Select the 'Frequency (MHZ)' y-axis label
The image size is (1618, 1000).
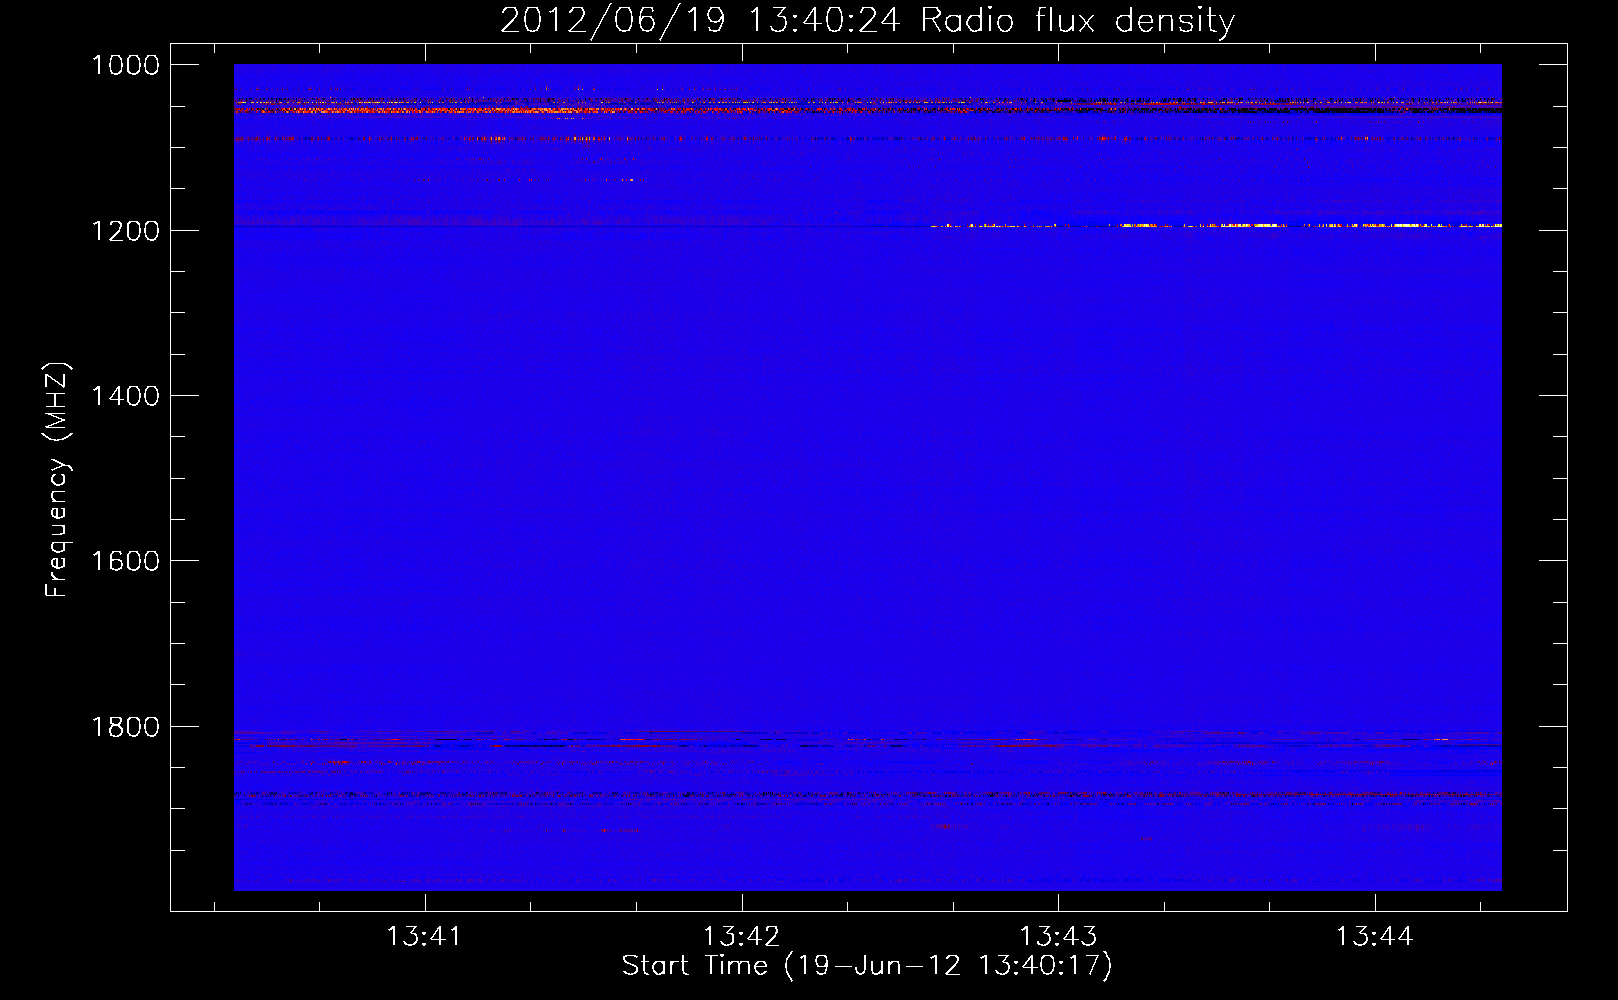click(57, 480)
